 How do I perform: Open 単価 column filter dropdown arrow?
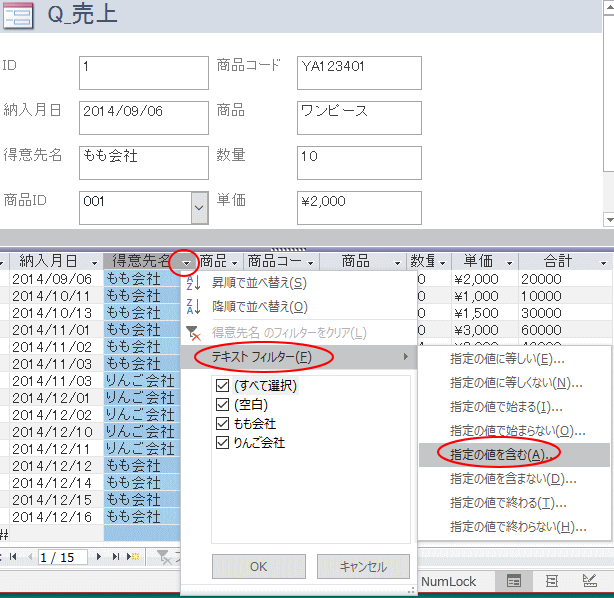point(509,263)
